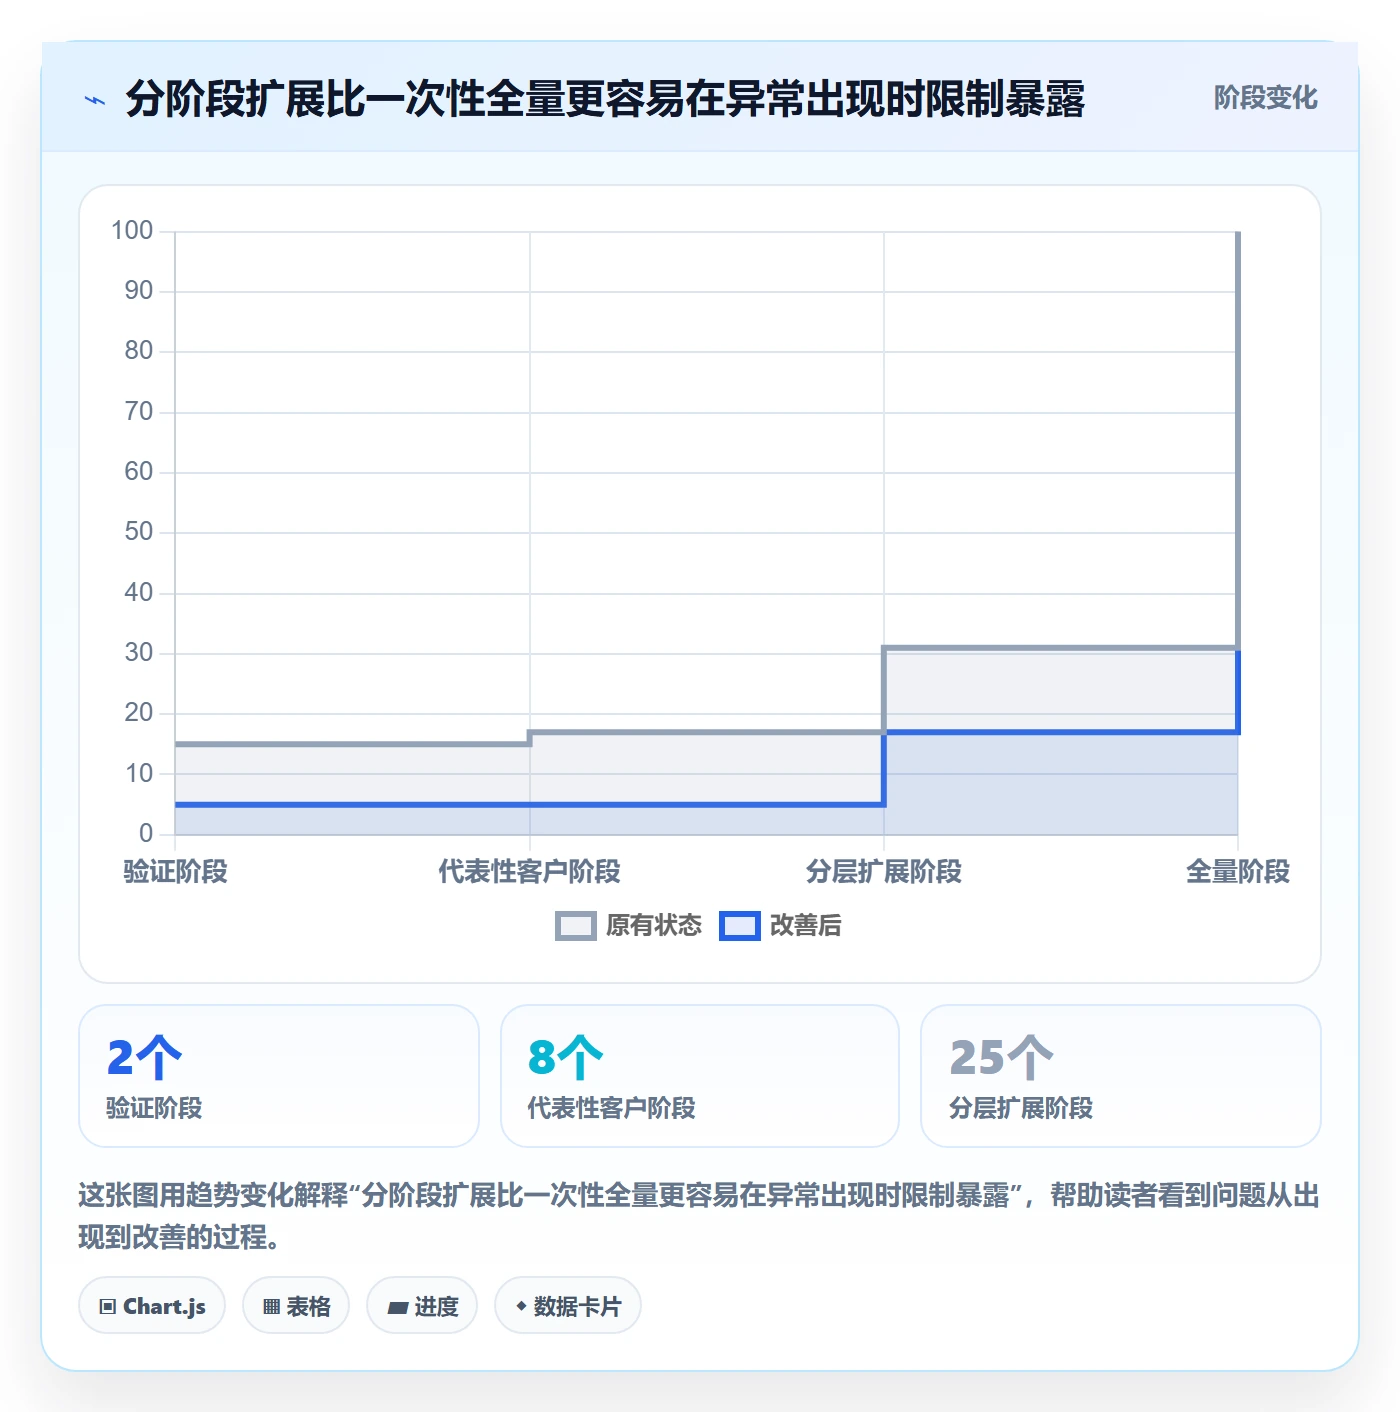Image resolution: width=1400 pixels, height=1412 pixels.
Task: Click the 50 y-axis tick value
Action: (x=139, y=532)
